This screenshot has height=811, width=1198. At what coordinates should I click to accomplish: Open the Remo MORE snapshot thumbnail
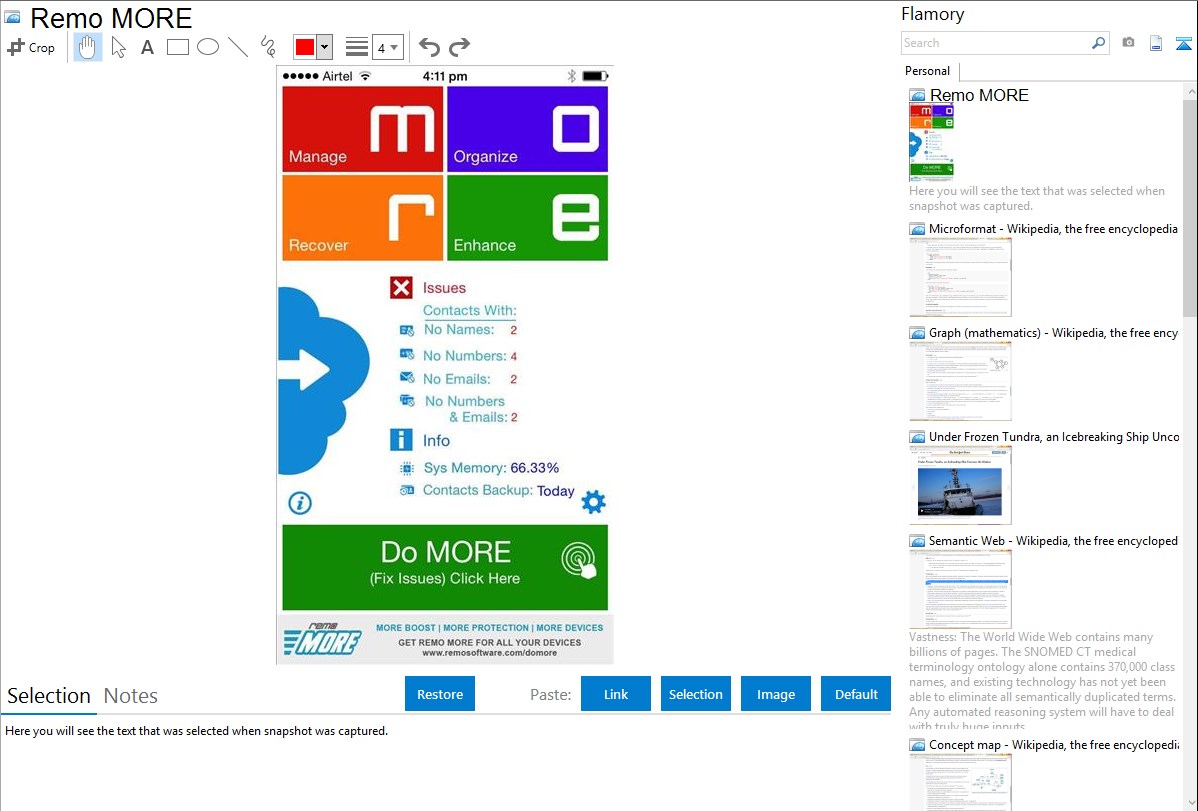click(931, 141)
